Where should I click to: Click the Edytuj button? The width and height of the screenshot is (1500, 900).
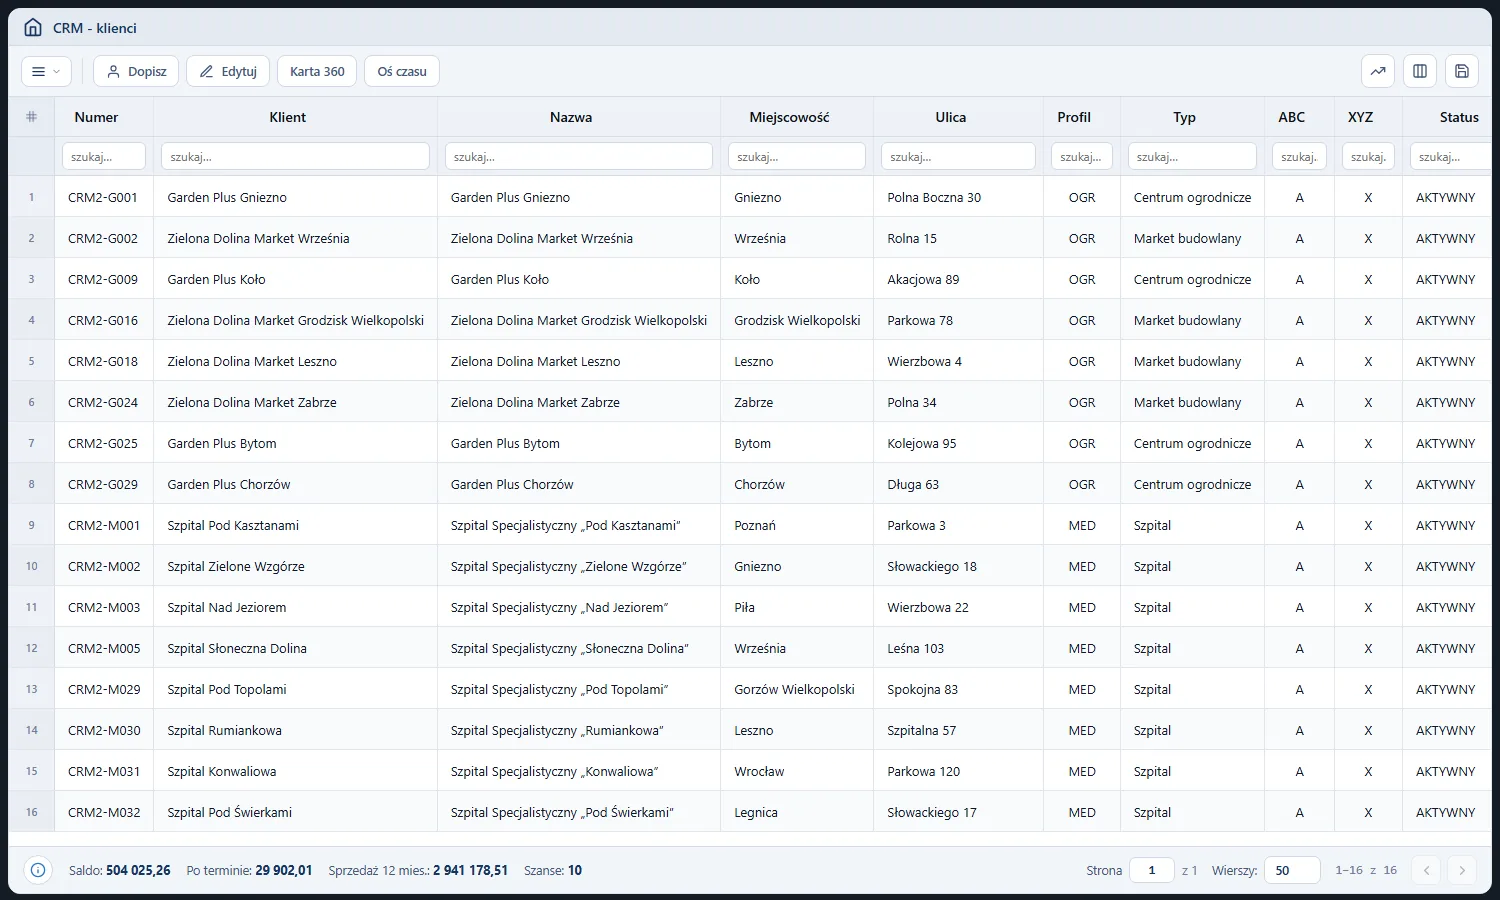[x=228, y=71]
